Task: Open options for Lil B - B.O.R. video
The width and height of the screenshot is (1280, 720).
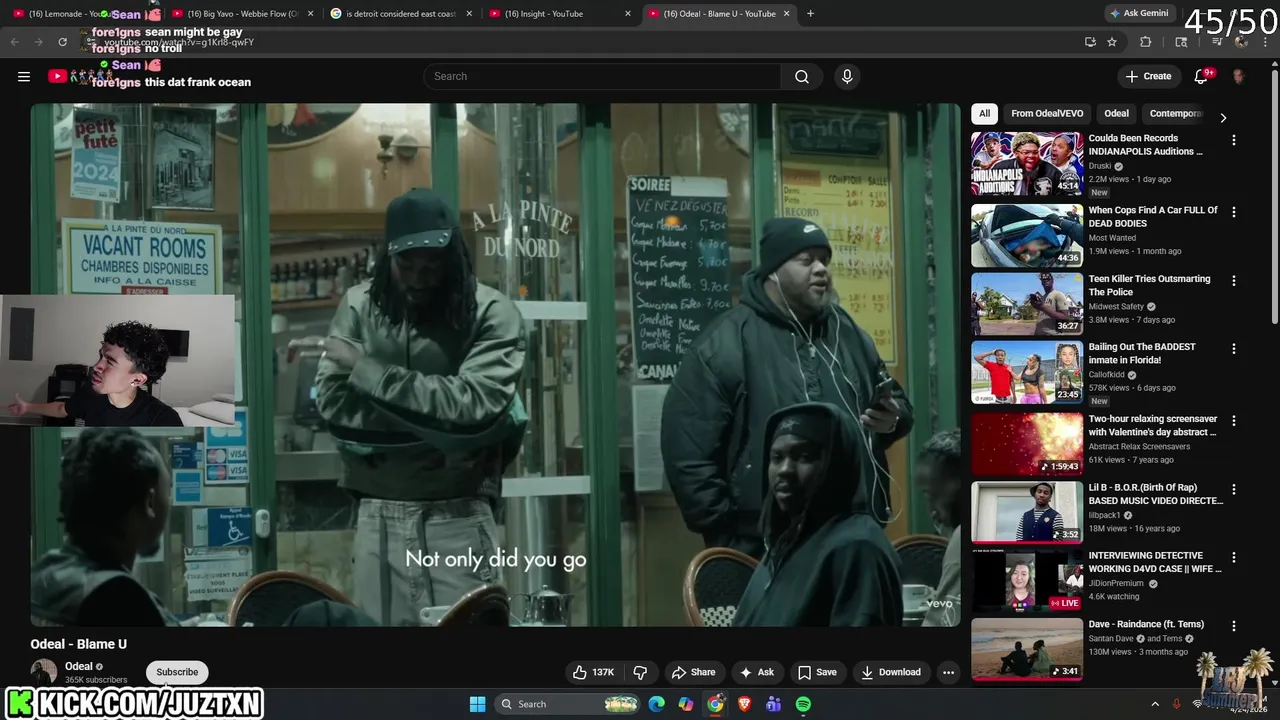Action: pyautogui.click(x=1233, y=490)
